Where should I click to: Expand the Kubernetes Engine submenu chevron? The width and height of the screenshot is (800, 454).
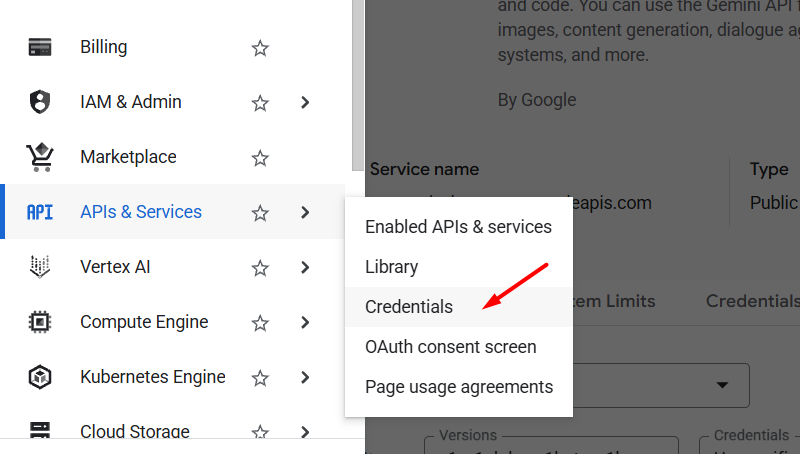point(305,377)
